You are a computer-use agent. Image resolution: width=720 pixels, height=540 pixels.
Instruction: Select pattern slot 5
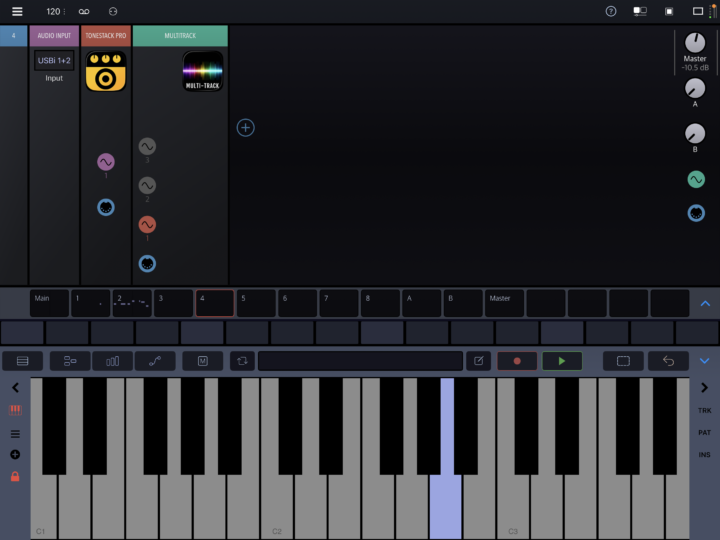pyautogui.click(x=256, y=303)
